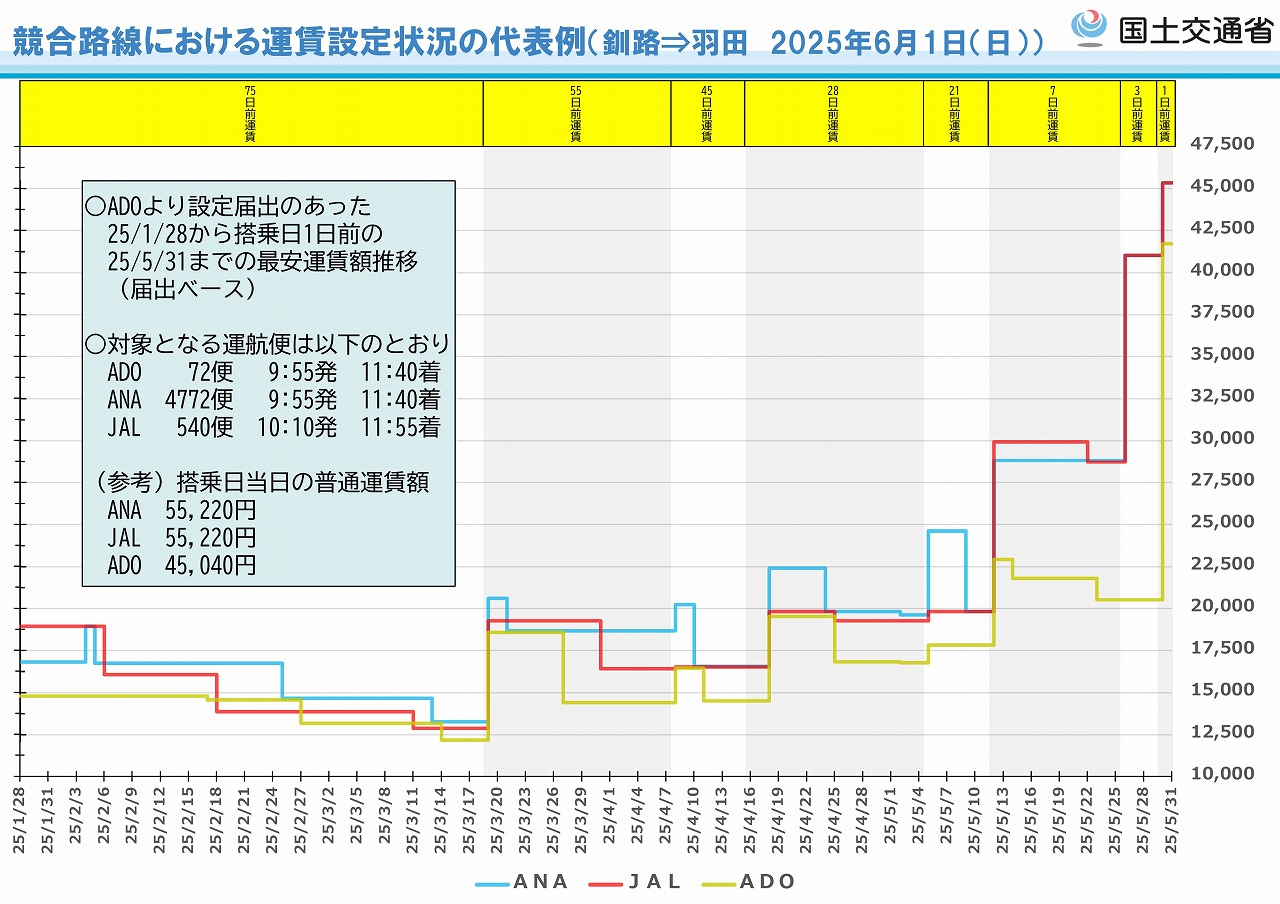Screen dimensions: 1280x904
Task: Click the 45,000 y-axis label
Action: click(1222, 186)
